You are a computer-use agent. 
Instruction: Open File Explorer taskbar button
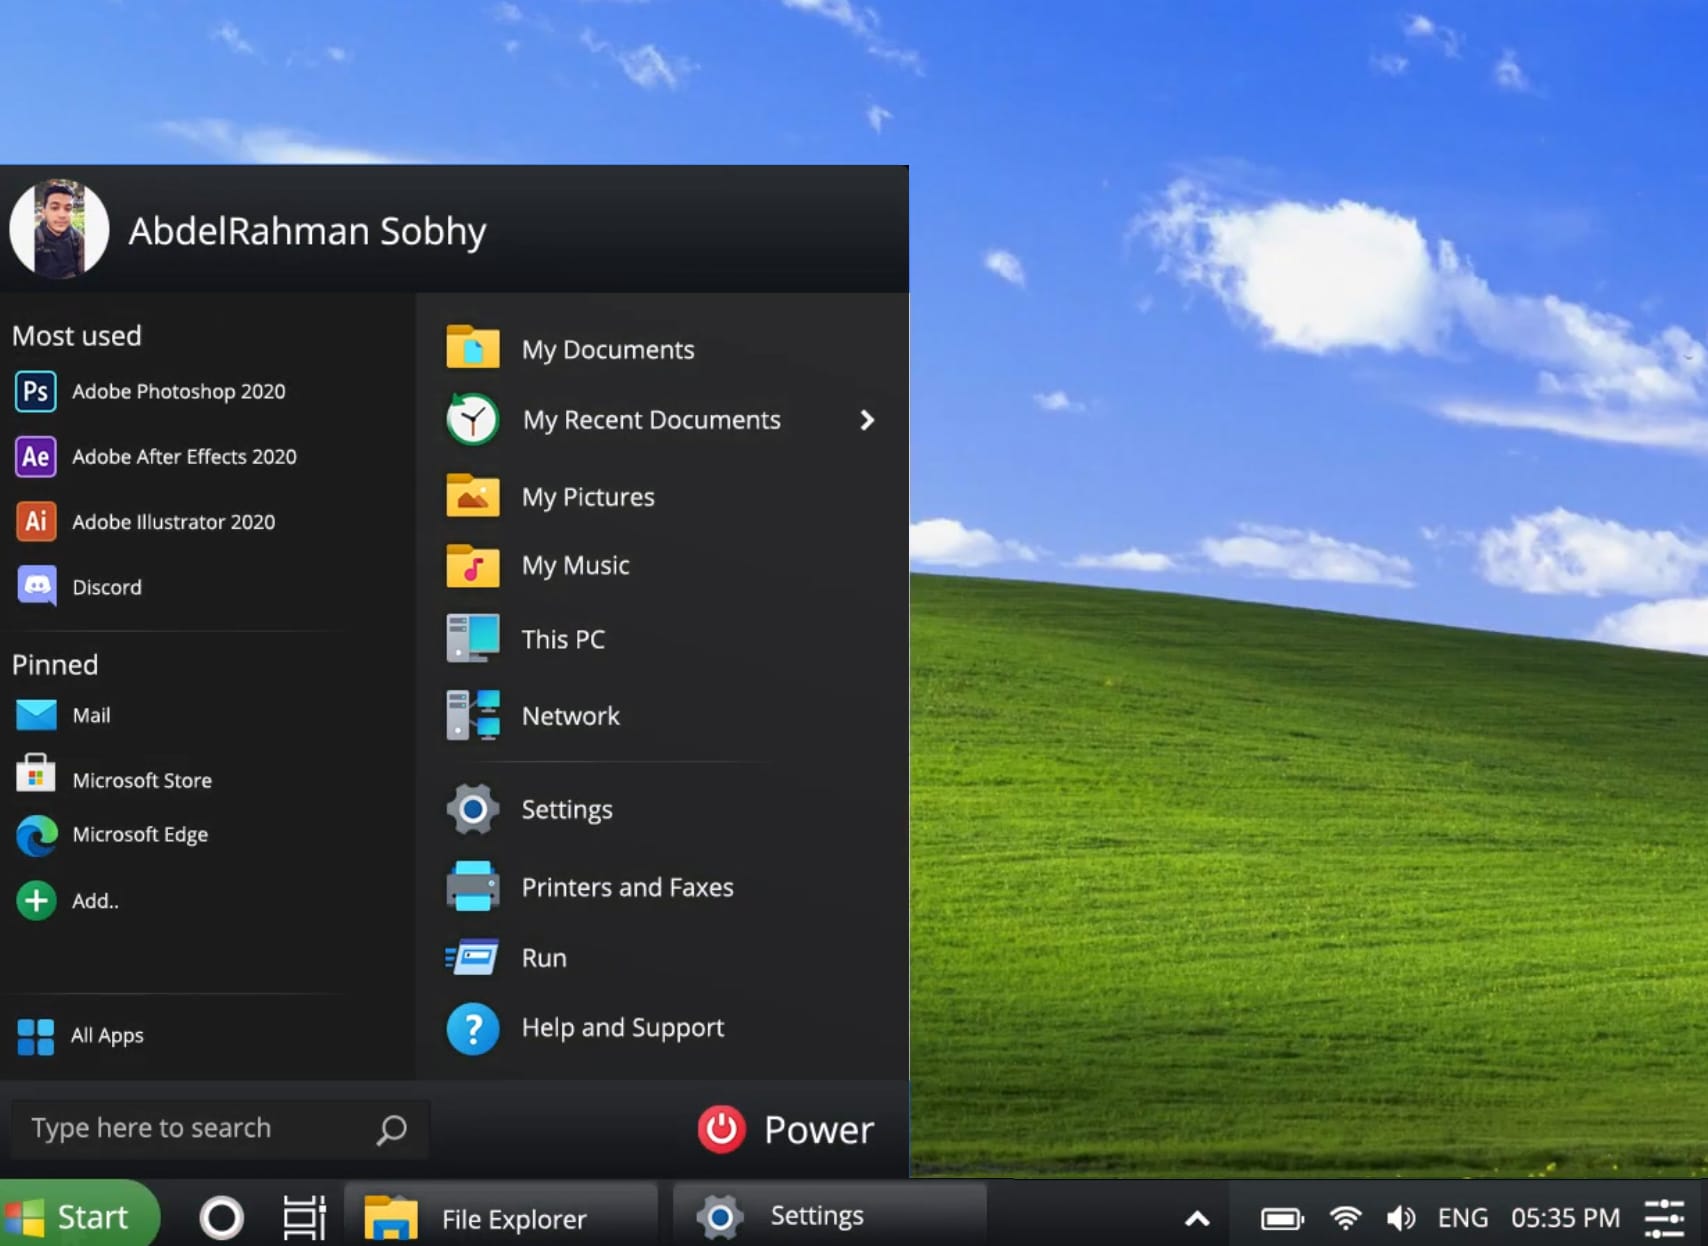501,1217
